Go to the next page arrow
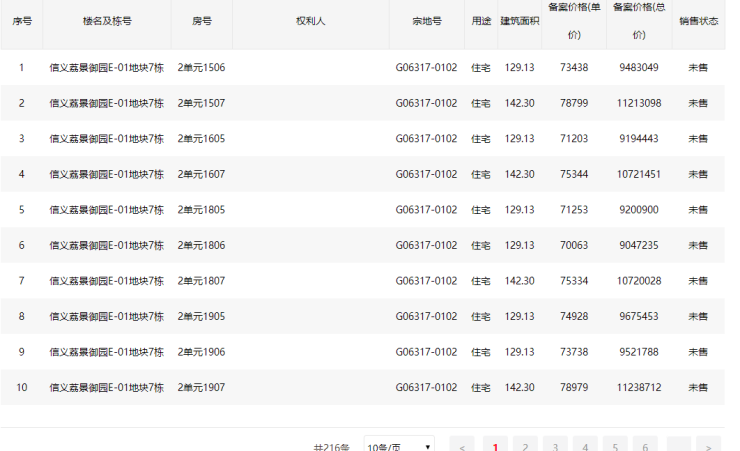740x451 pixels. click(708, 446)
